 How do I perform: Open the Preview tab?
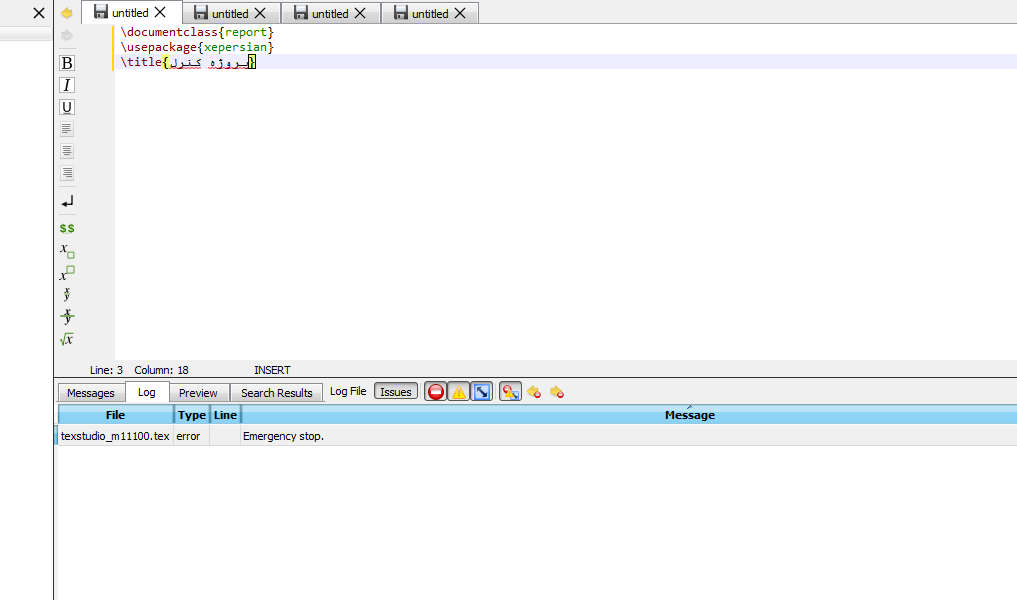[x=198, y=393]
